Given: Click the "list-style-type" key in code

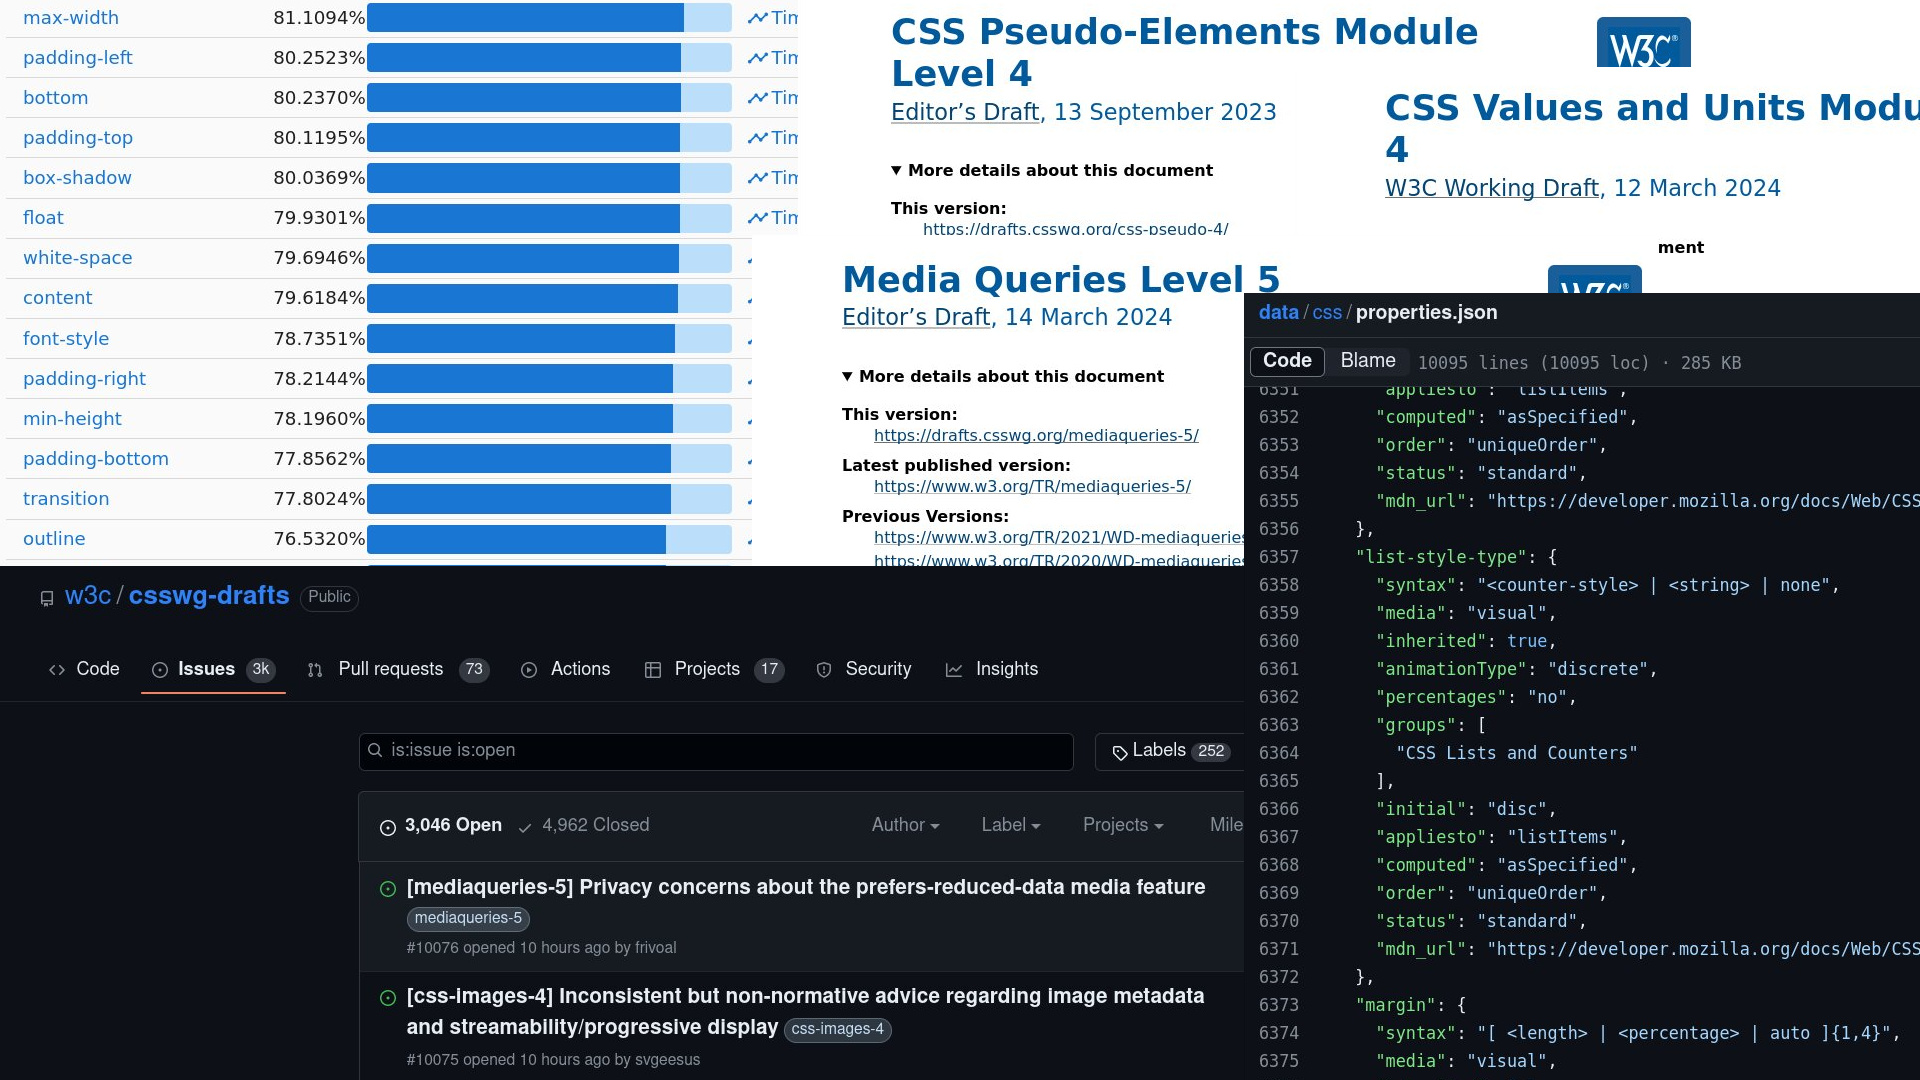Looking at the screenshot, I should pyautogui.click(x=1441, y=557).
